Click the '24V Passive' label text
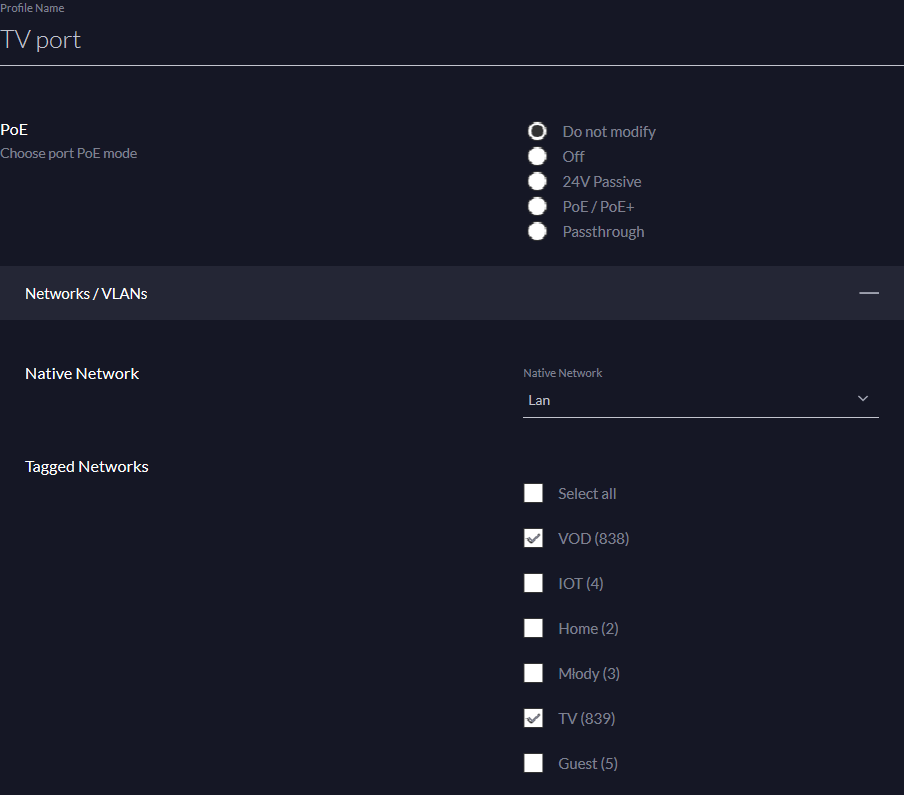904x795 pixels. [601, 181]
